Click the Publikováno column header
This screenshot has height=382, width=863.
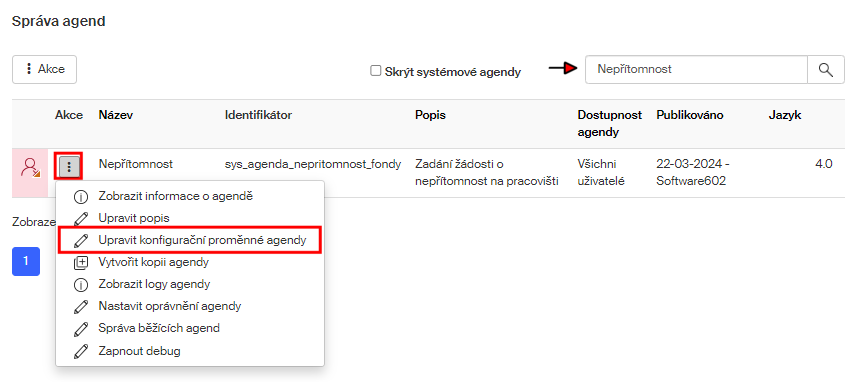click(690, 115)
